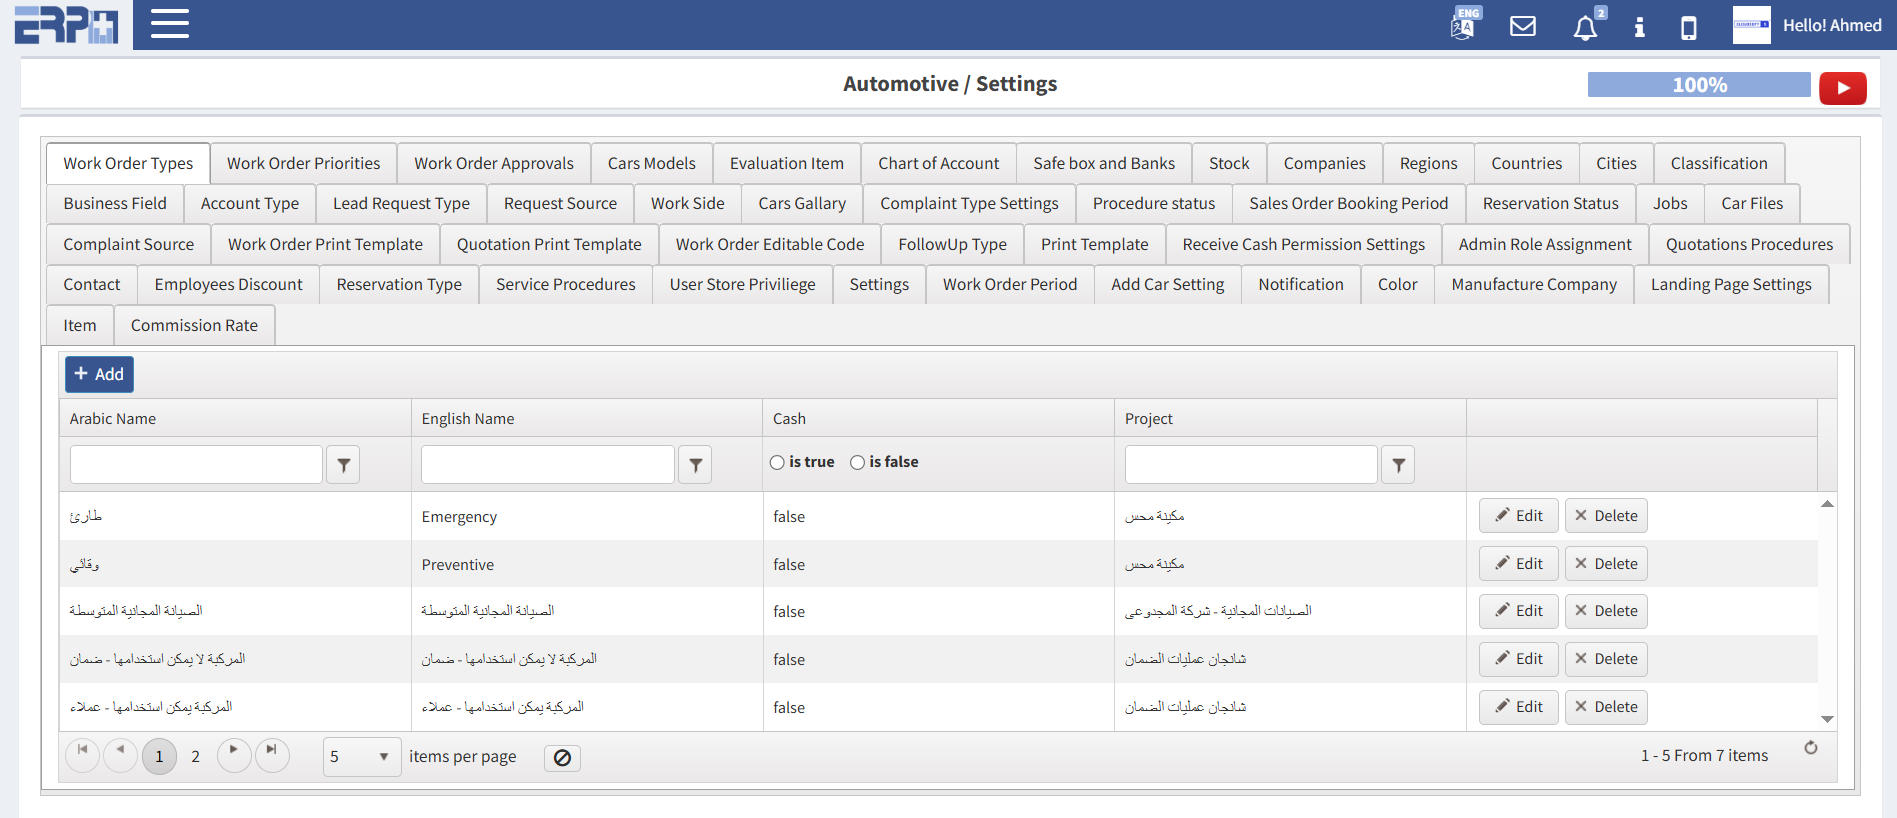Open the mail inbox envelope icon
This screenshot has width=1897, height=818.
click(x=1522, y=26)
